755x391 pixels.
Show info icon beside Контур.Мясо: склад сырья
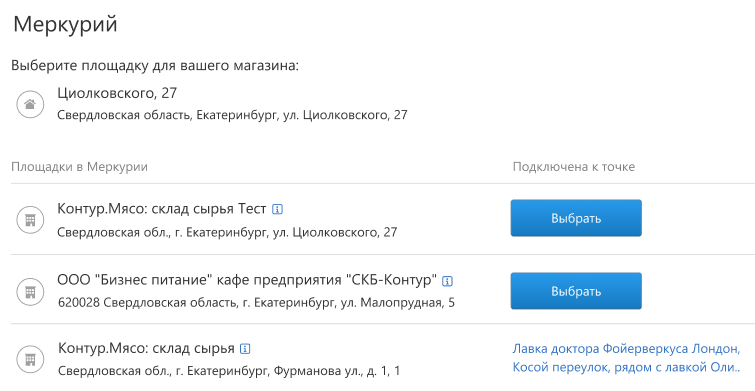click(x=245, y=349)
